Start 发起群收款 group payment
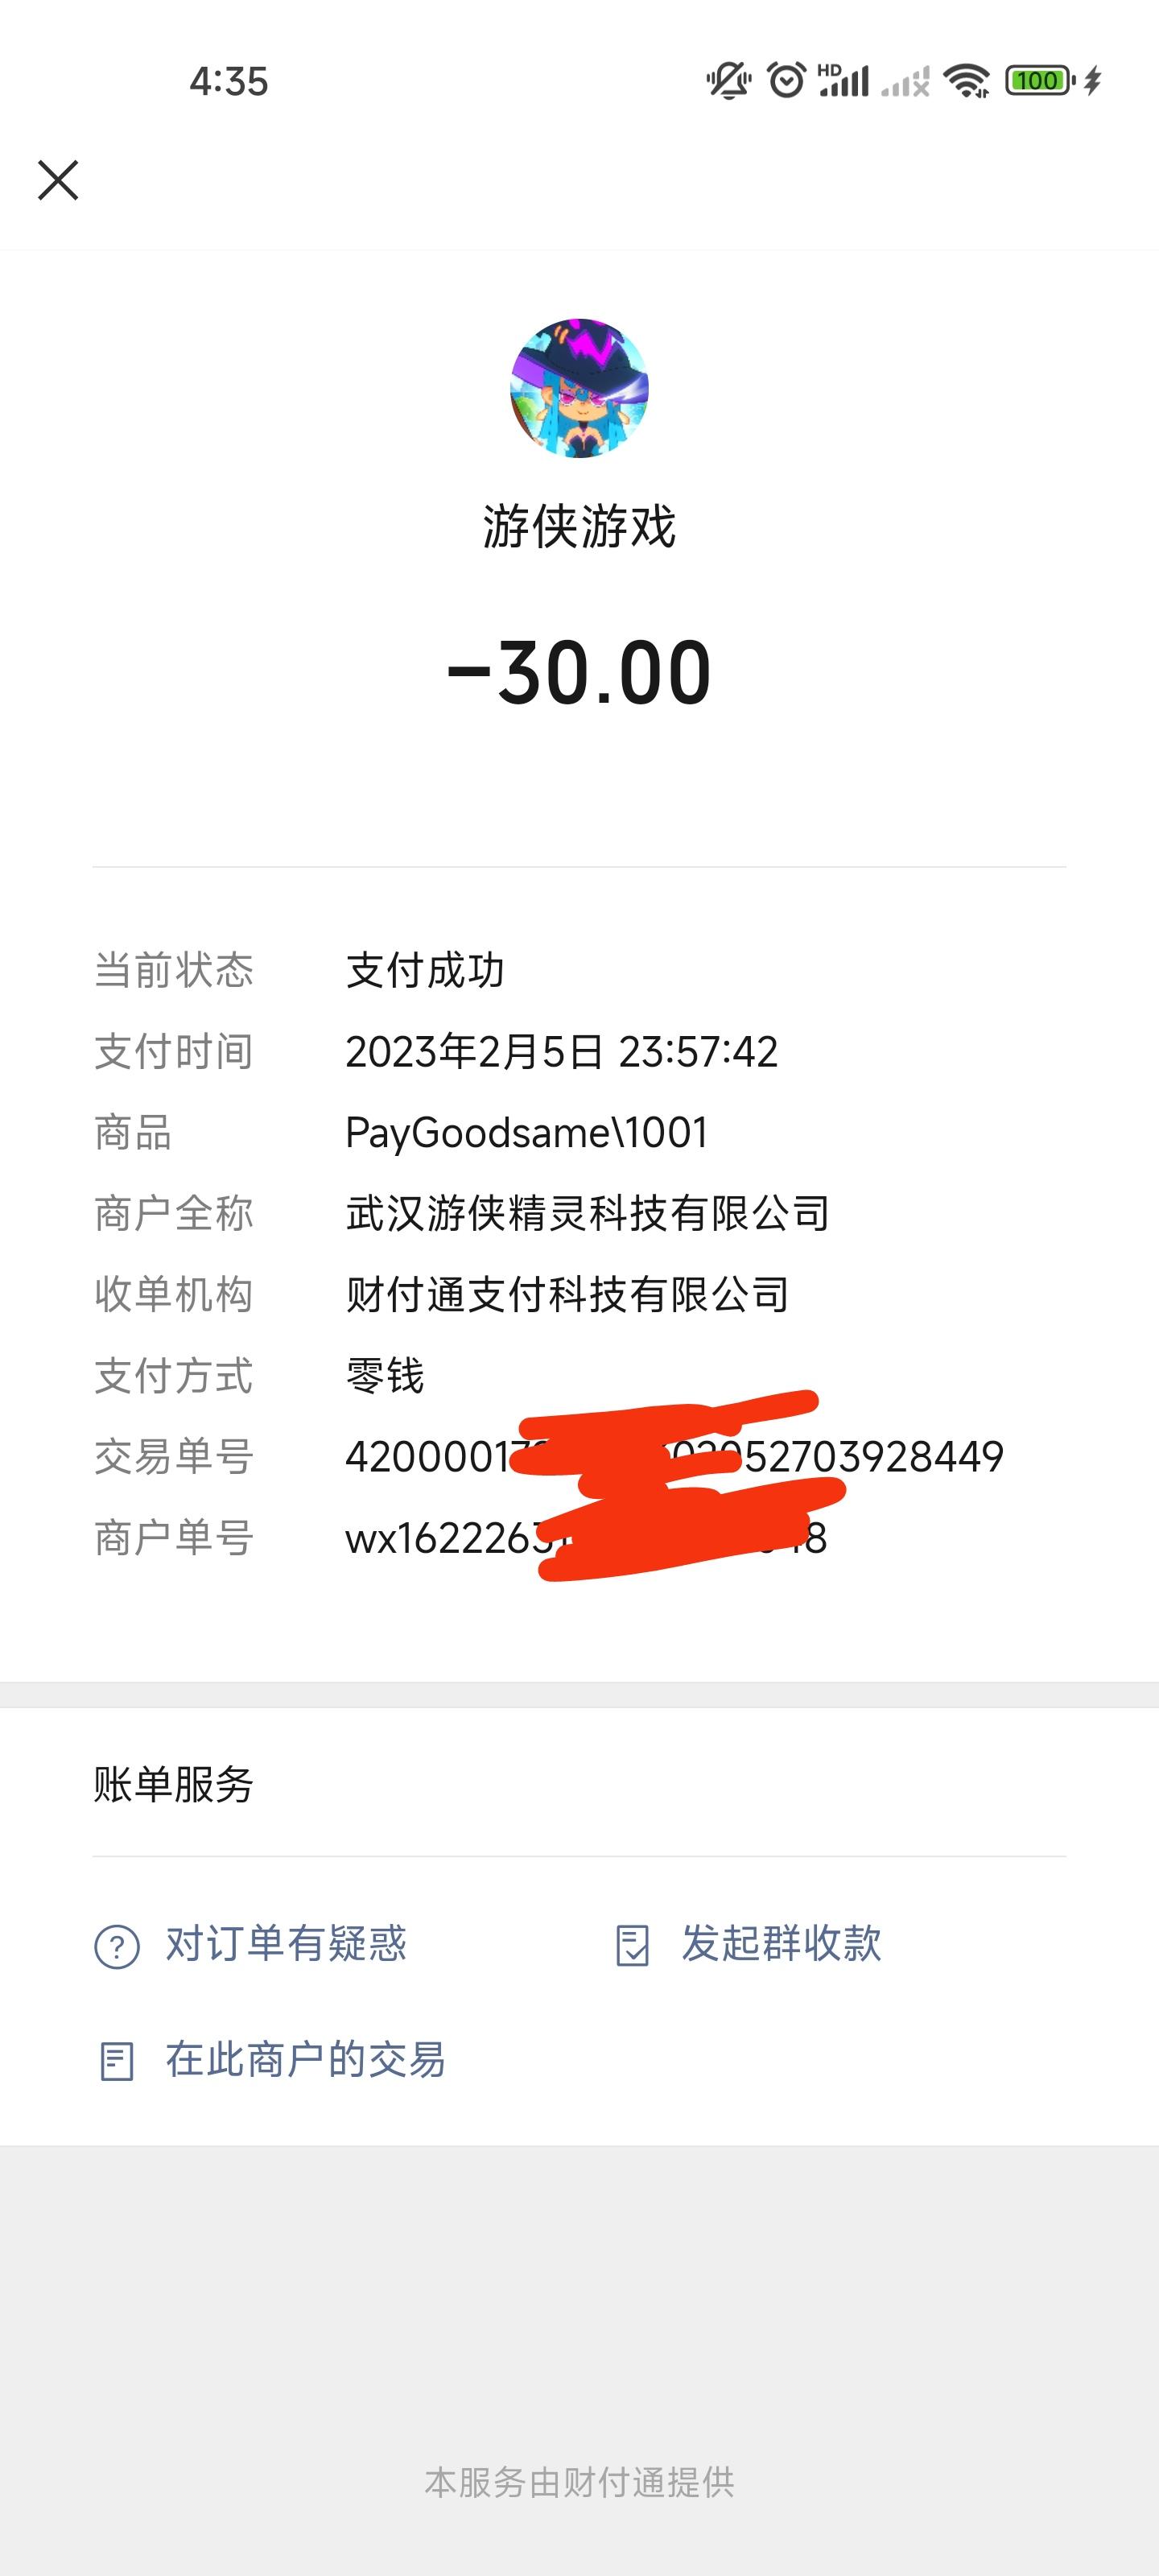Image resolution: width=1159 pixels, height=2576 pixels. [x=781, y=1944]
